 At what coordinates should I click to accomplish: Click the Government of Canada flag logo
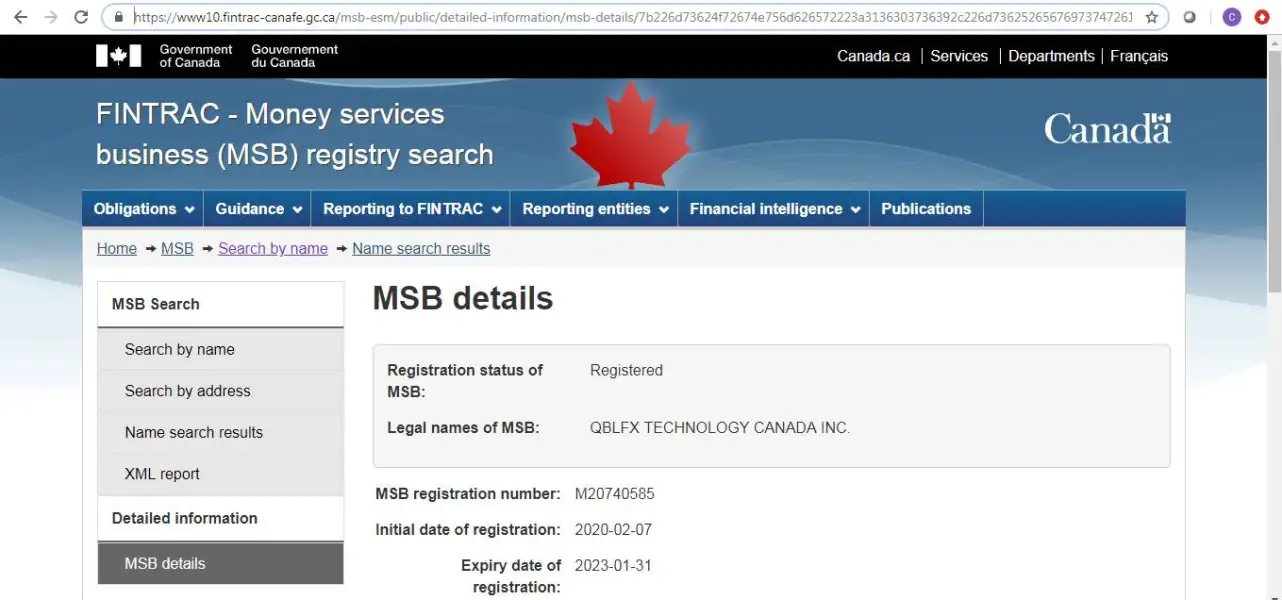pos(118,56)
